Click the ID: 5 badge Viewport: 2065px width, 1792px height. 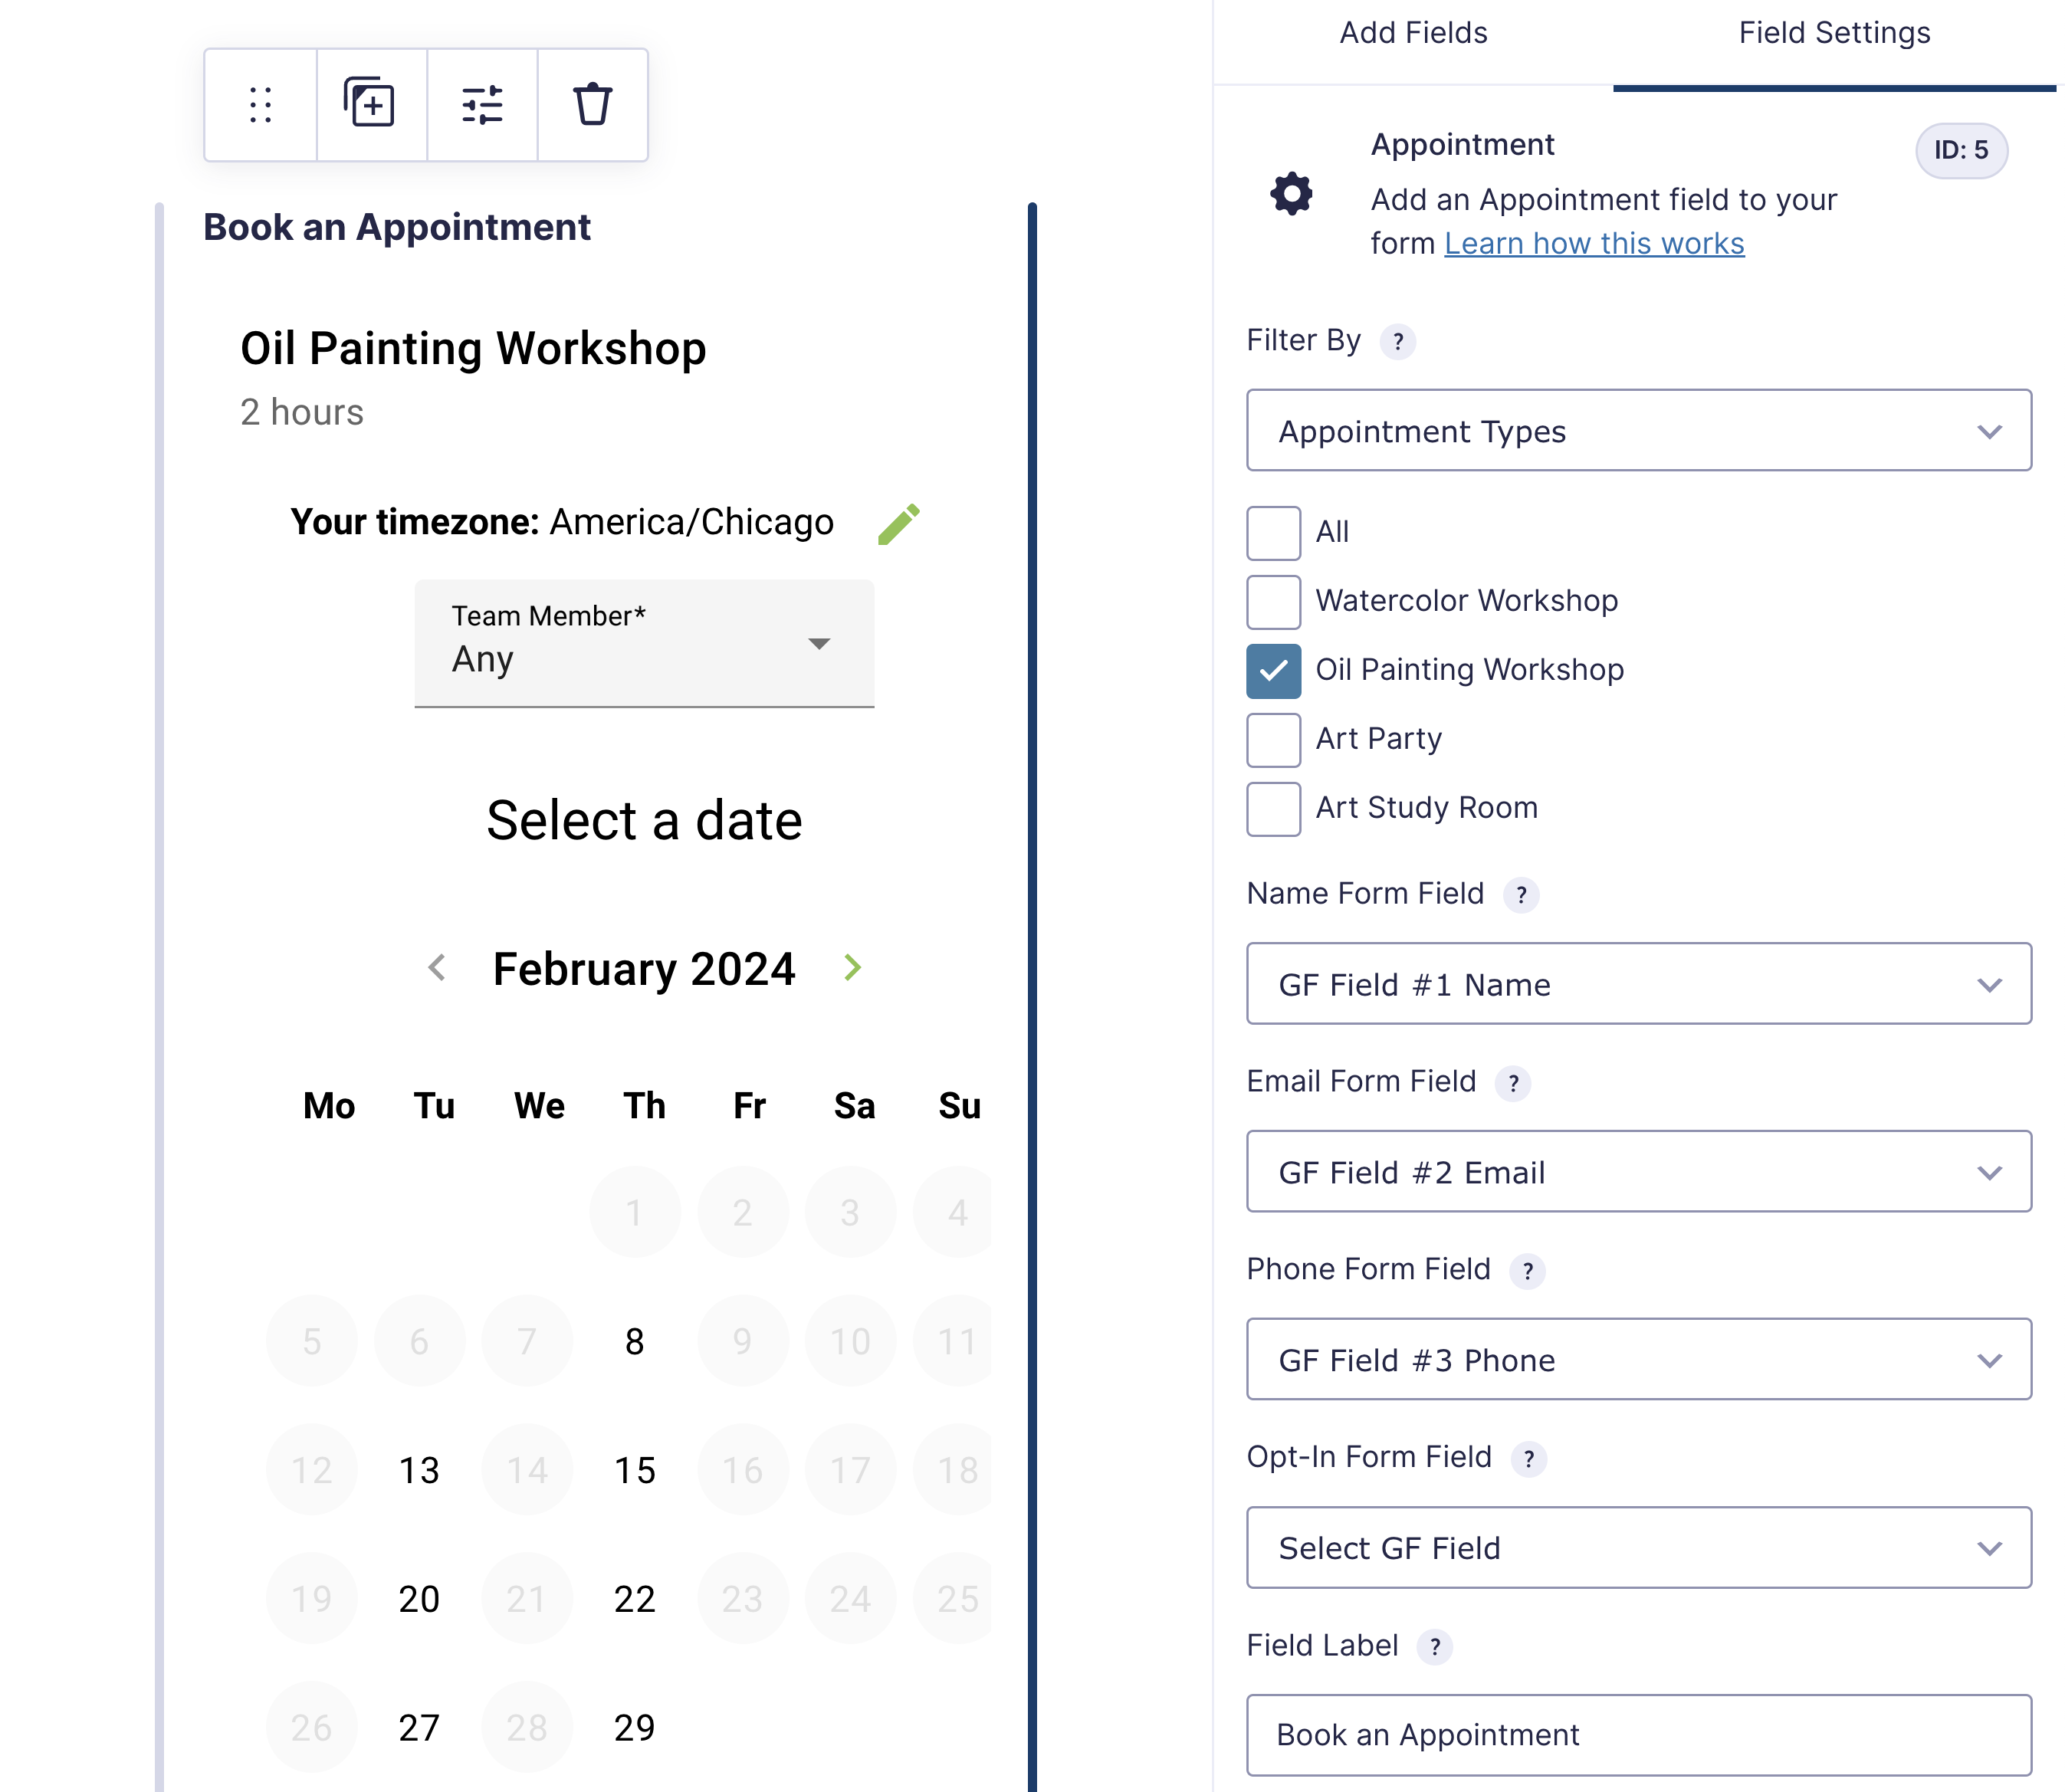(1961, 151)
